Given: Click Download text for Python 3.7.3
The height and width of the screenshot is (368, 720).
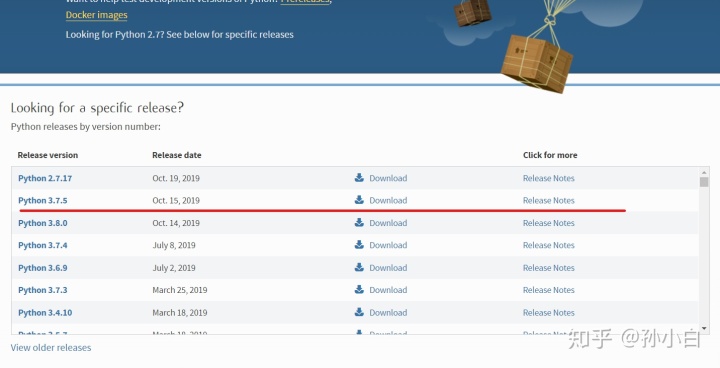Looking at the screenshot, I should 388,290.
